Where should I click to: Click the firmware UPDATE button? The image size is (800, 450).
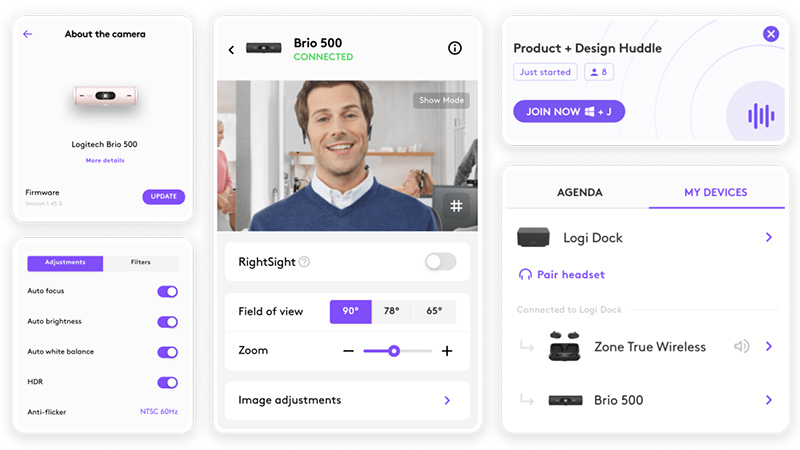click(x=163, y=196)
